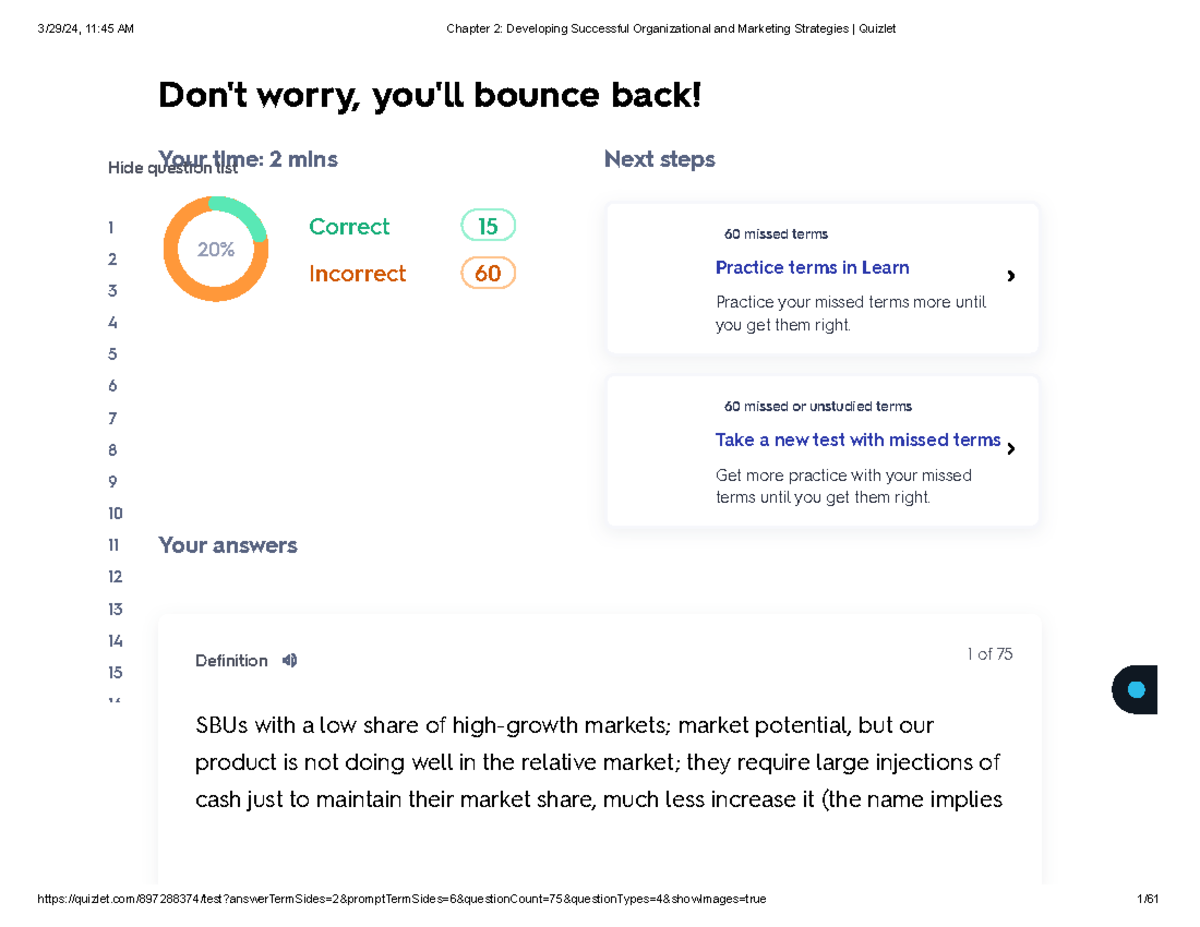Click the 20% score donut chart
This screenshot has height=927, width=1200.
point(216,249)
